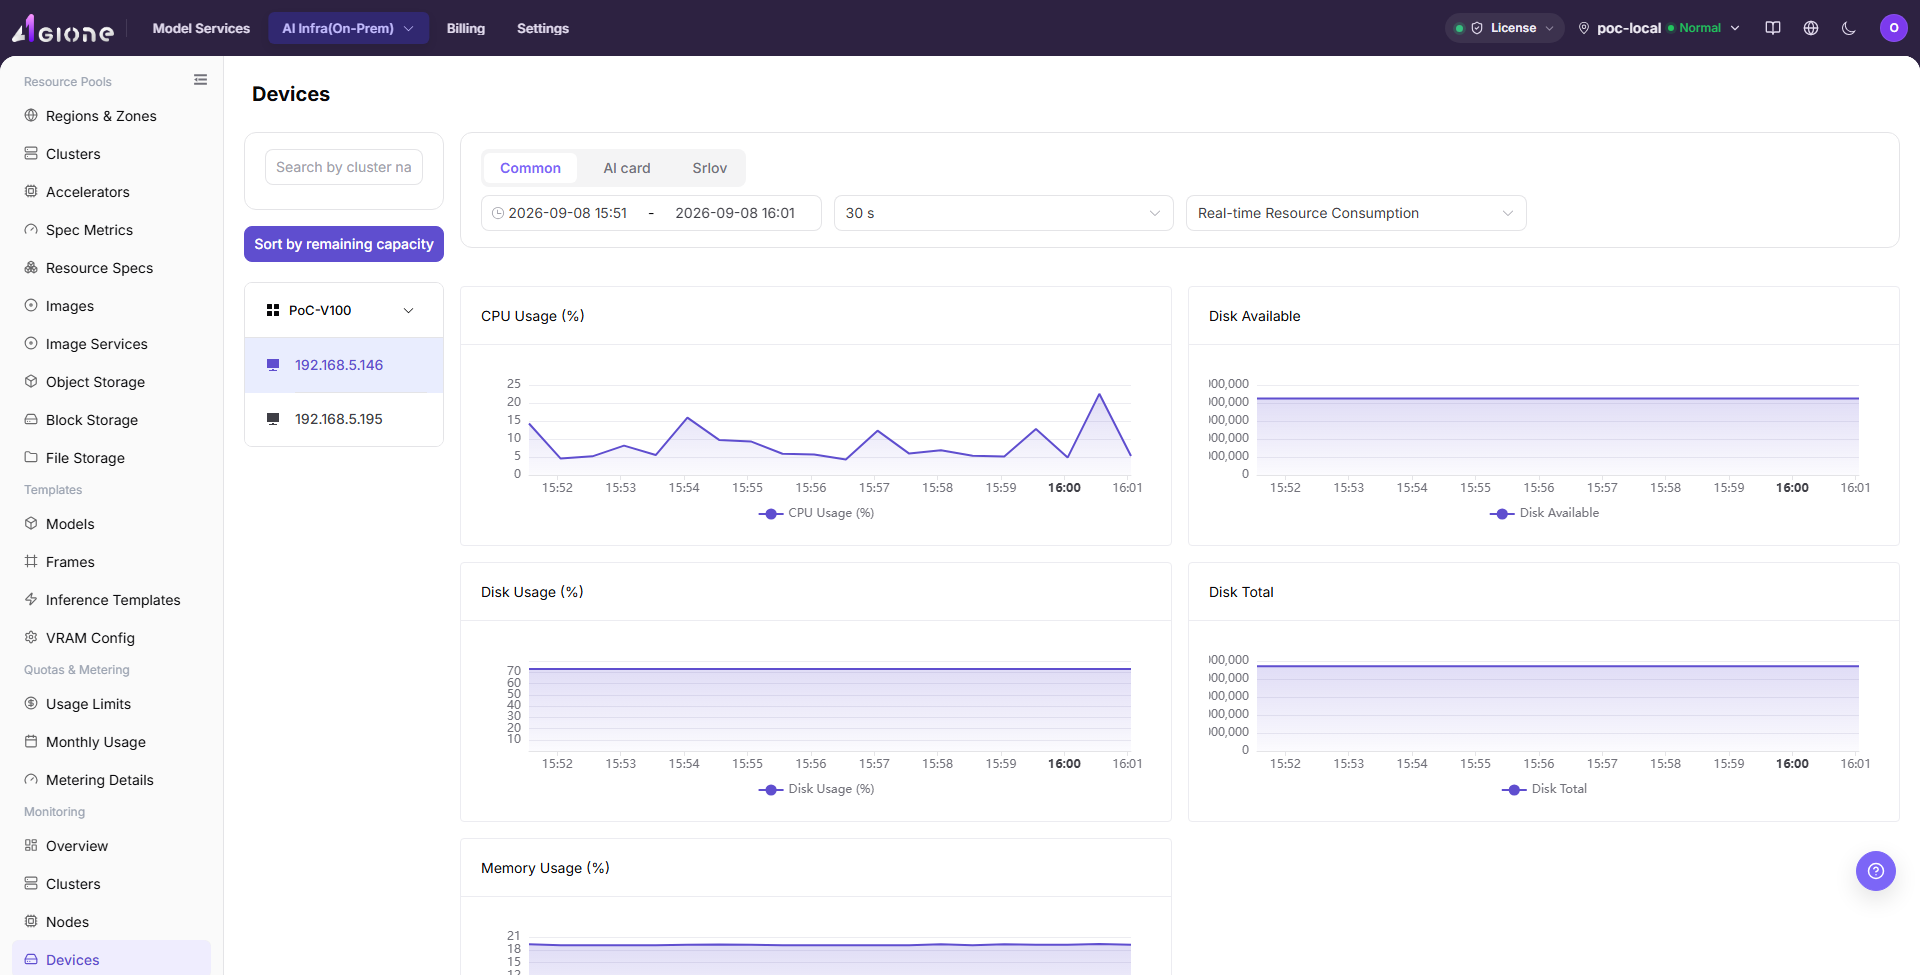The height and width of the screenshot is (975, 1920).
Task: Open the Model Services menu
Action: coord(201,28)
